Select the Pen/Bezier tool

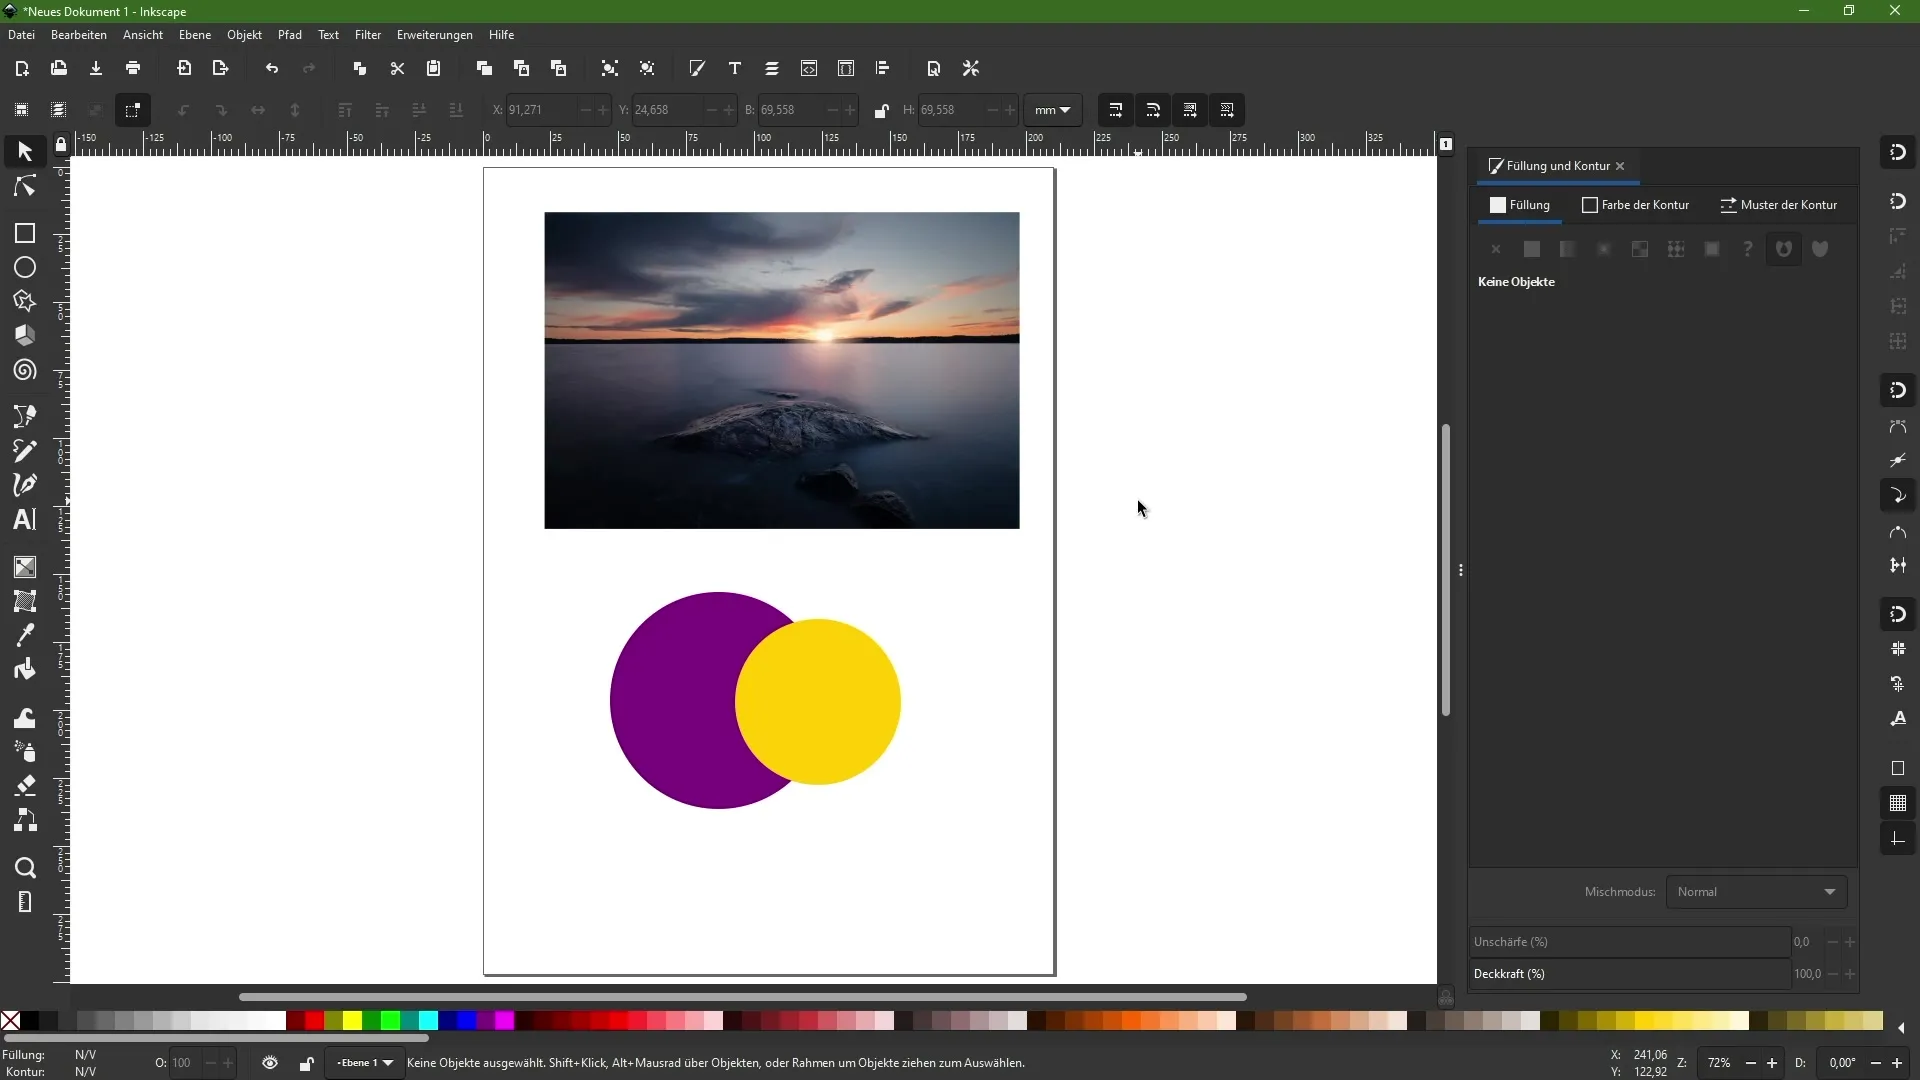point(24,485)
